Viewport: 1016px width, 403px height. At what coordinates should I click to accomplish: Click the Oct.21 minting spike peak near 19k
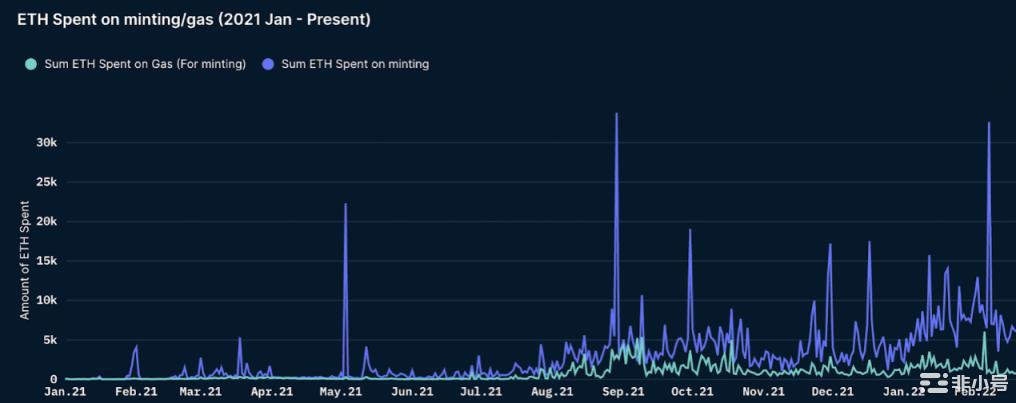tap(690, 230)
